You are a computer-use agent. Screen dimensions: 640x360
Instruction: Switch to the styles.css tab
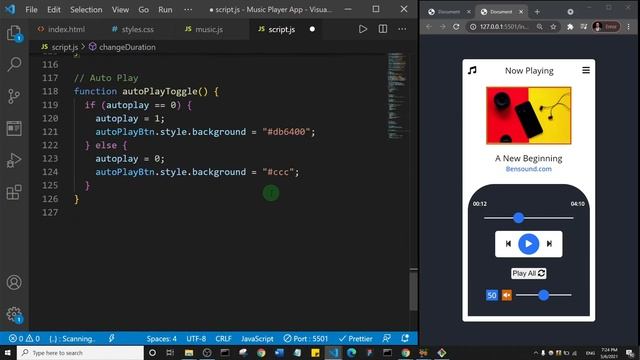click(133, 29)
